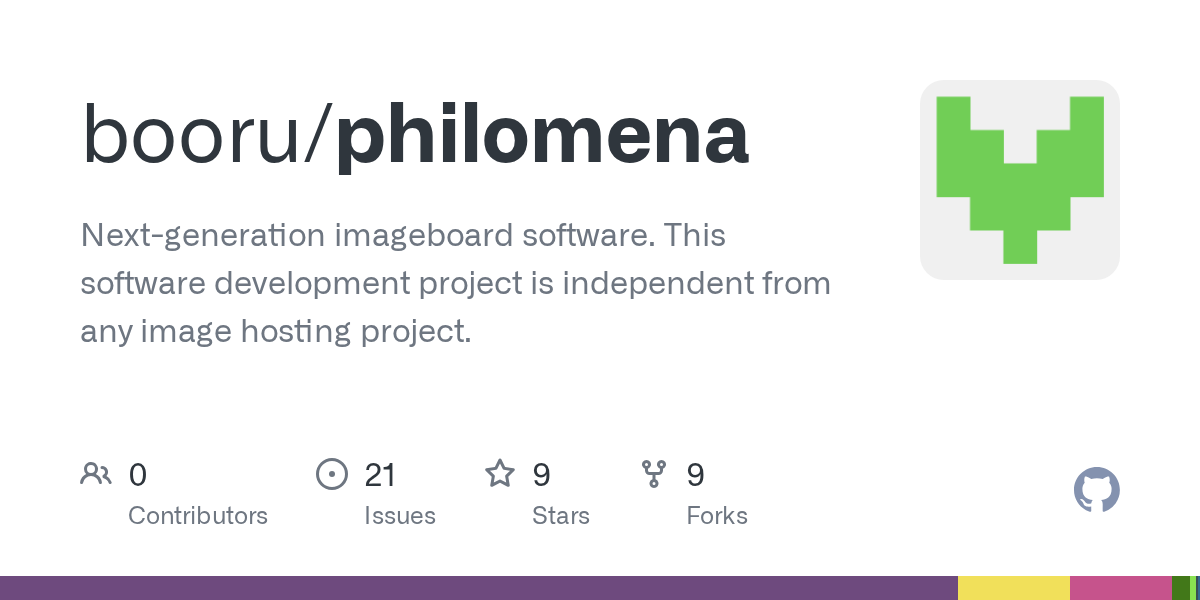Click the contributors count "0"

point(138,475)
